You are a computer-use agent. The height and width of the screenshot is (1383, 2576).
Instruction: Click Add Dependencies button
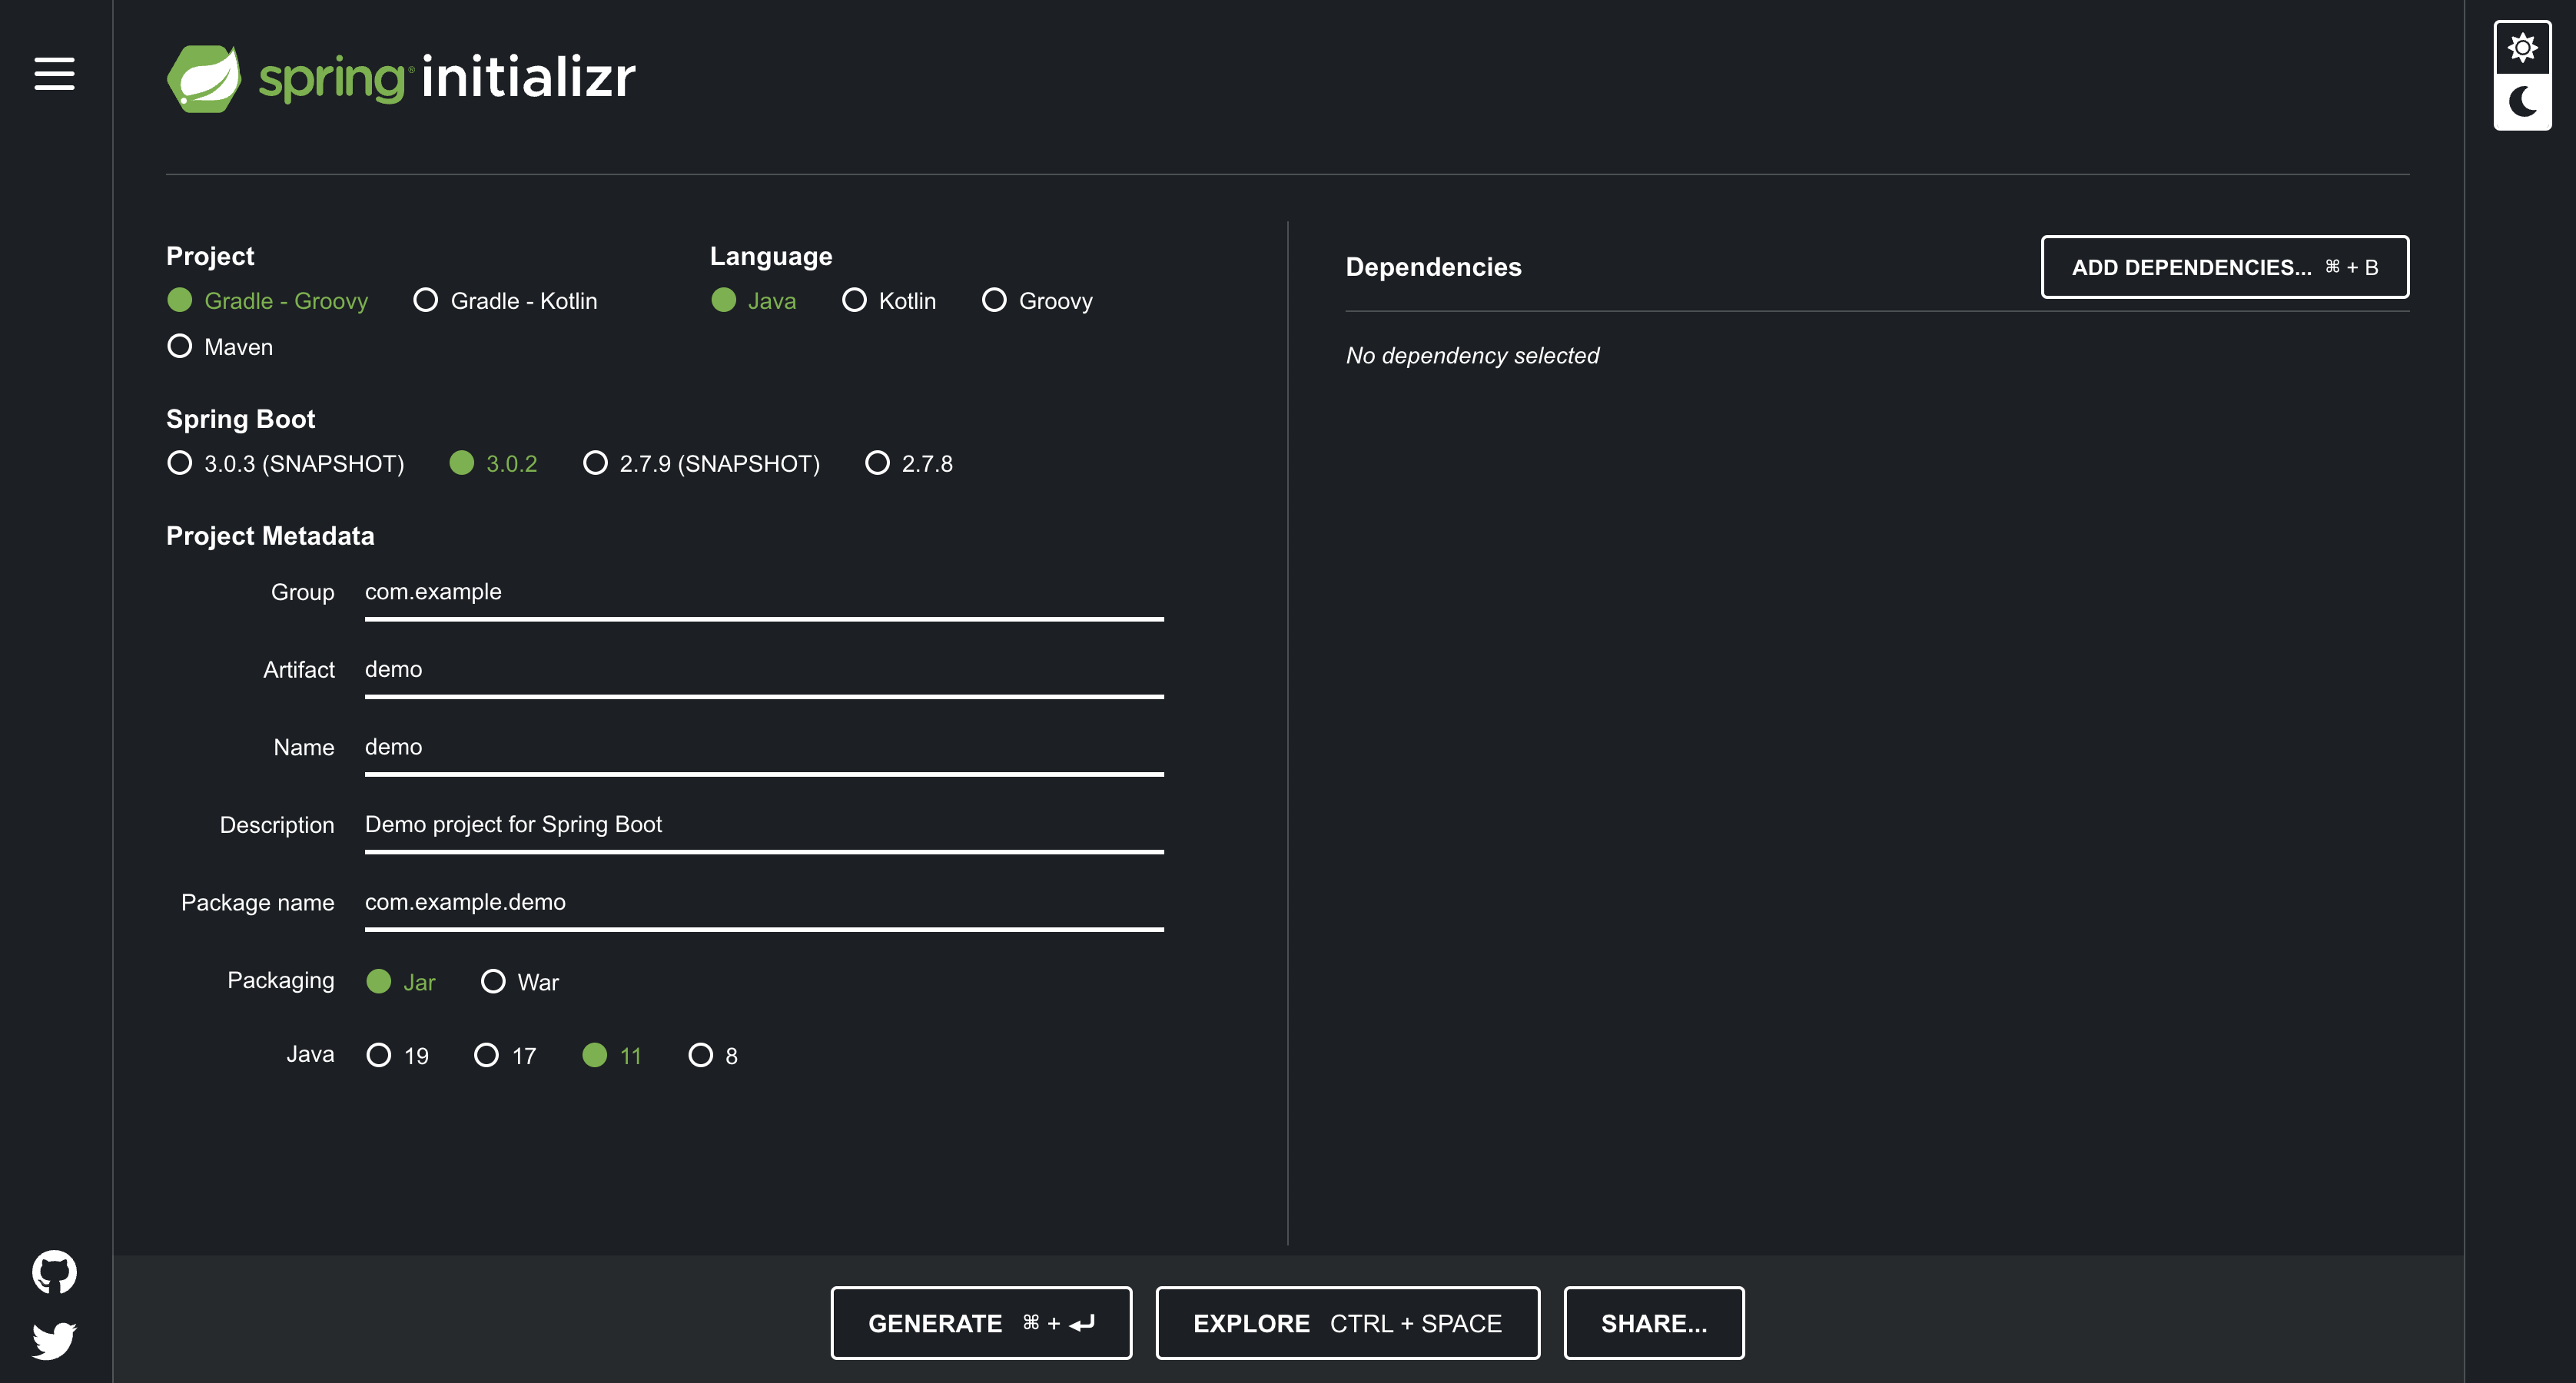click(x=2224, y=267)
